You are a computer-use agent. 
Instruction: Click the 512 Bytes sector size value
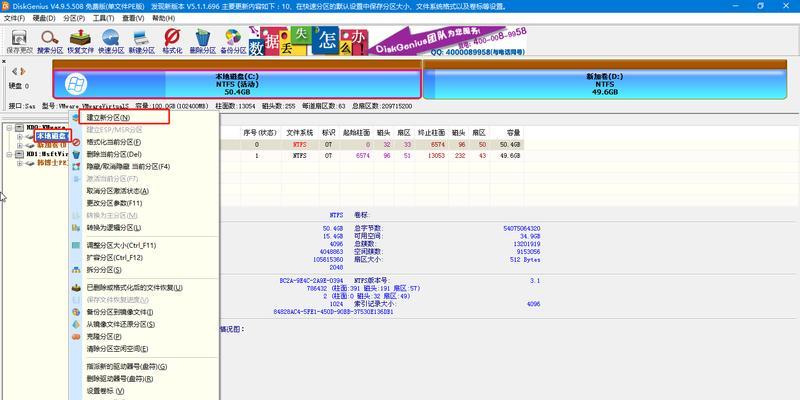point(527,260)
